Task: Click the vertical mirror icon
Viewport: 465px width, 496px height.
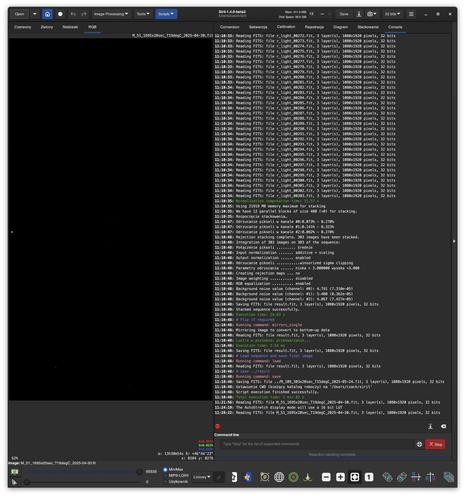Action: 430,477
